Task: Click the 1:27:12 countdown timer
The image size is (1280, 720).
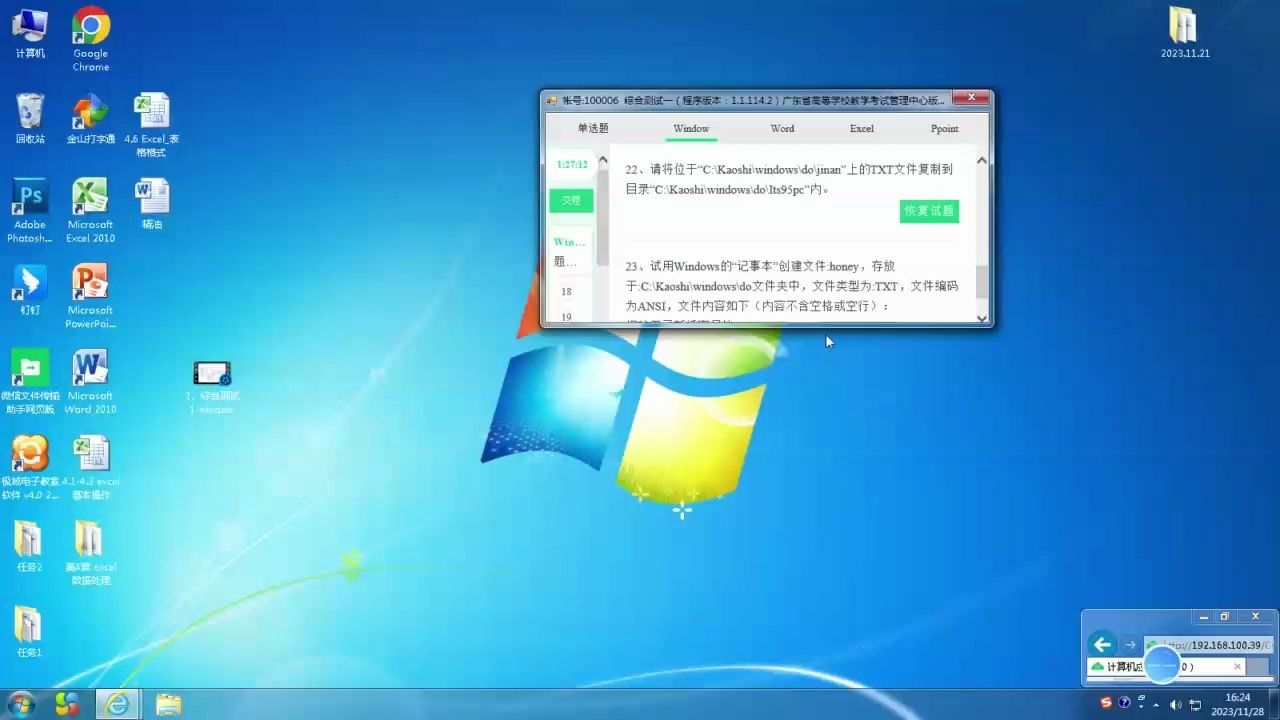Action: [x=572, y=164]
